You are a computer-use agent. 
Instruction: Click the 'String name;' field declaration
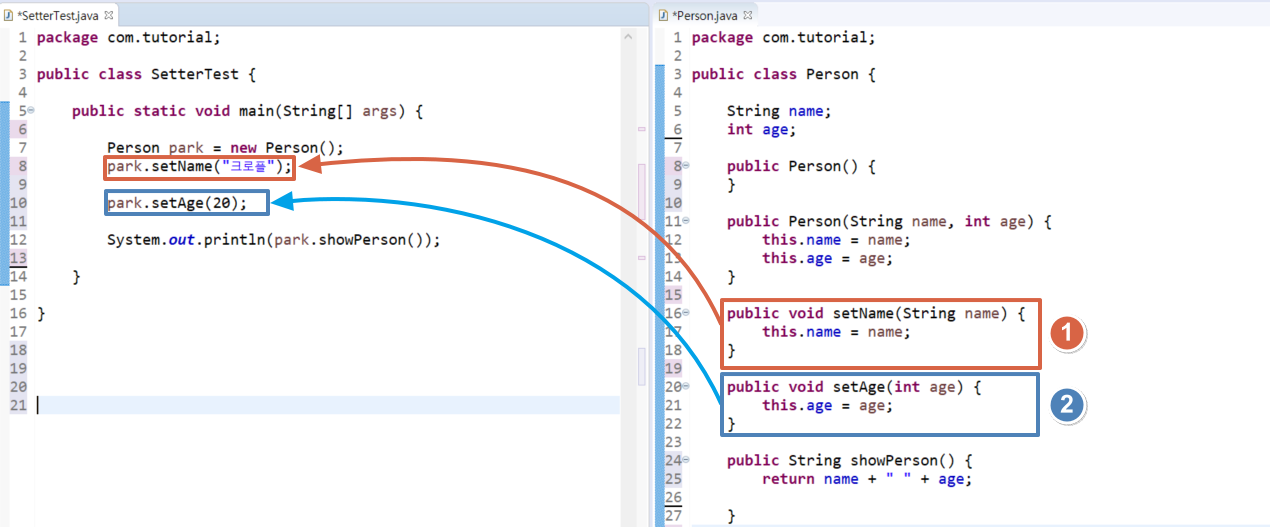779,111
